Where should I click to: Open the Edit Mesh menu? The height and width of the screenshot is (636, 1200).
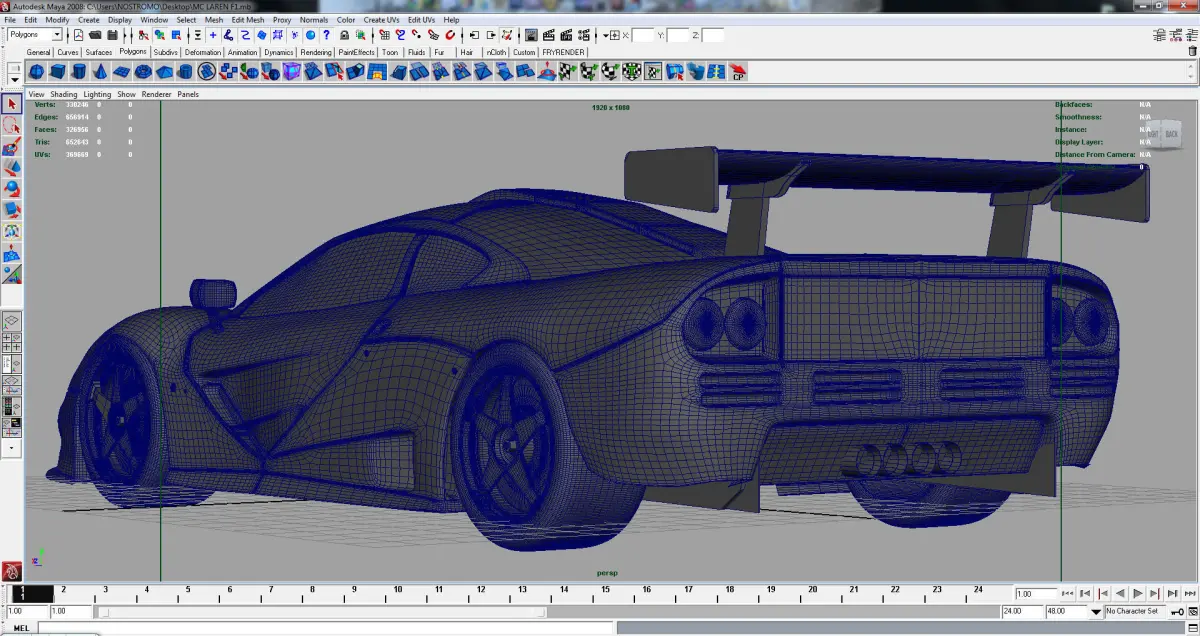pyautogui.click(x=248, y=19)
